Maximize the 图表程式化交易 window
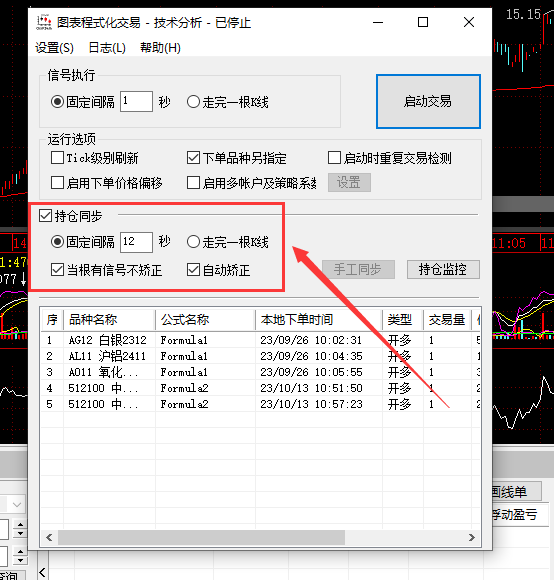The image size is (554, 580). tap(423, 22)
